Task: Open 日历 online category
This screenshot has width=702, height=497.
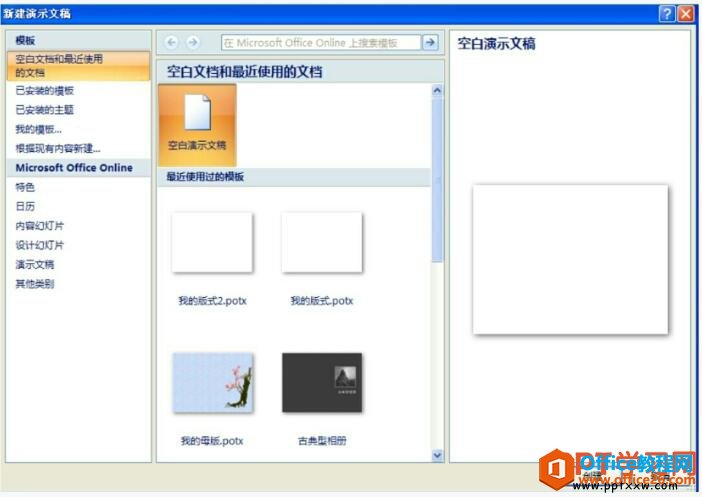Action: pyautogui.click(x=25, y=206)
